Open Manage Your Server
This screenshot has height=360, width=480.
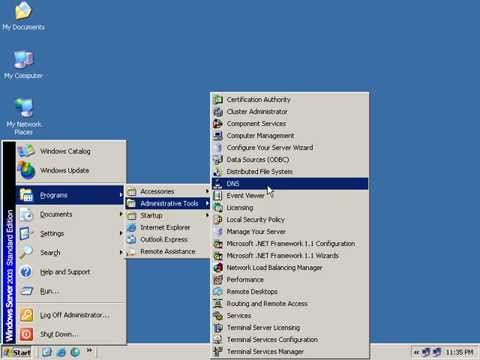[290, 231]
